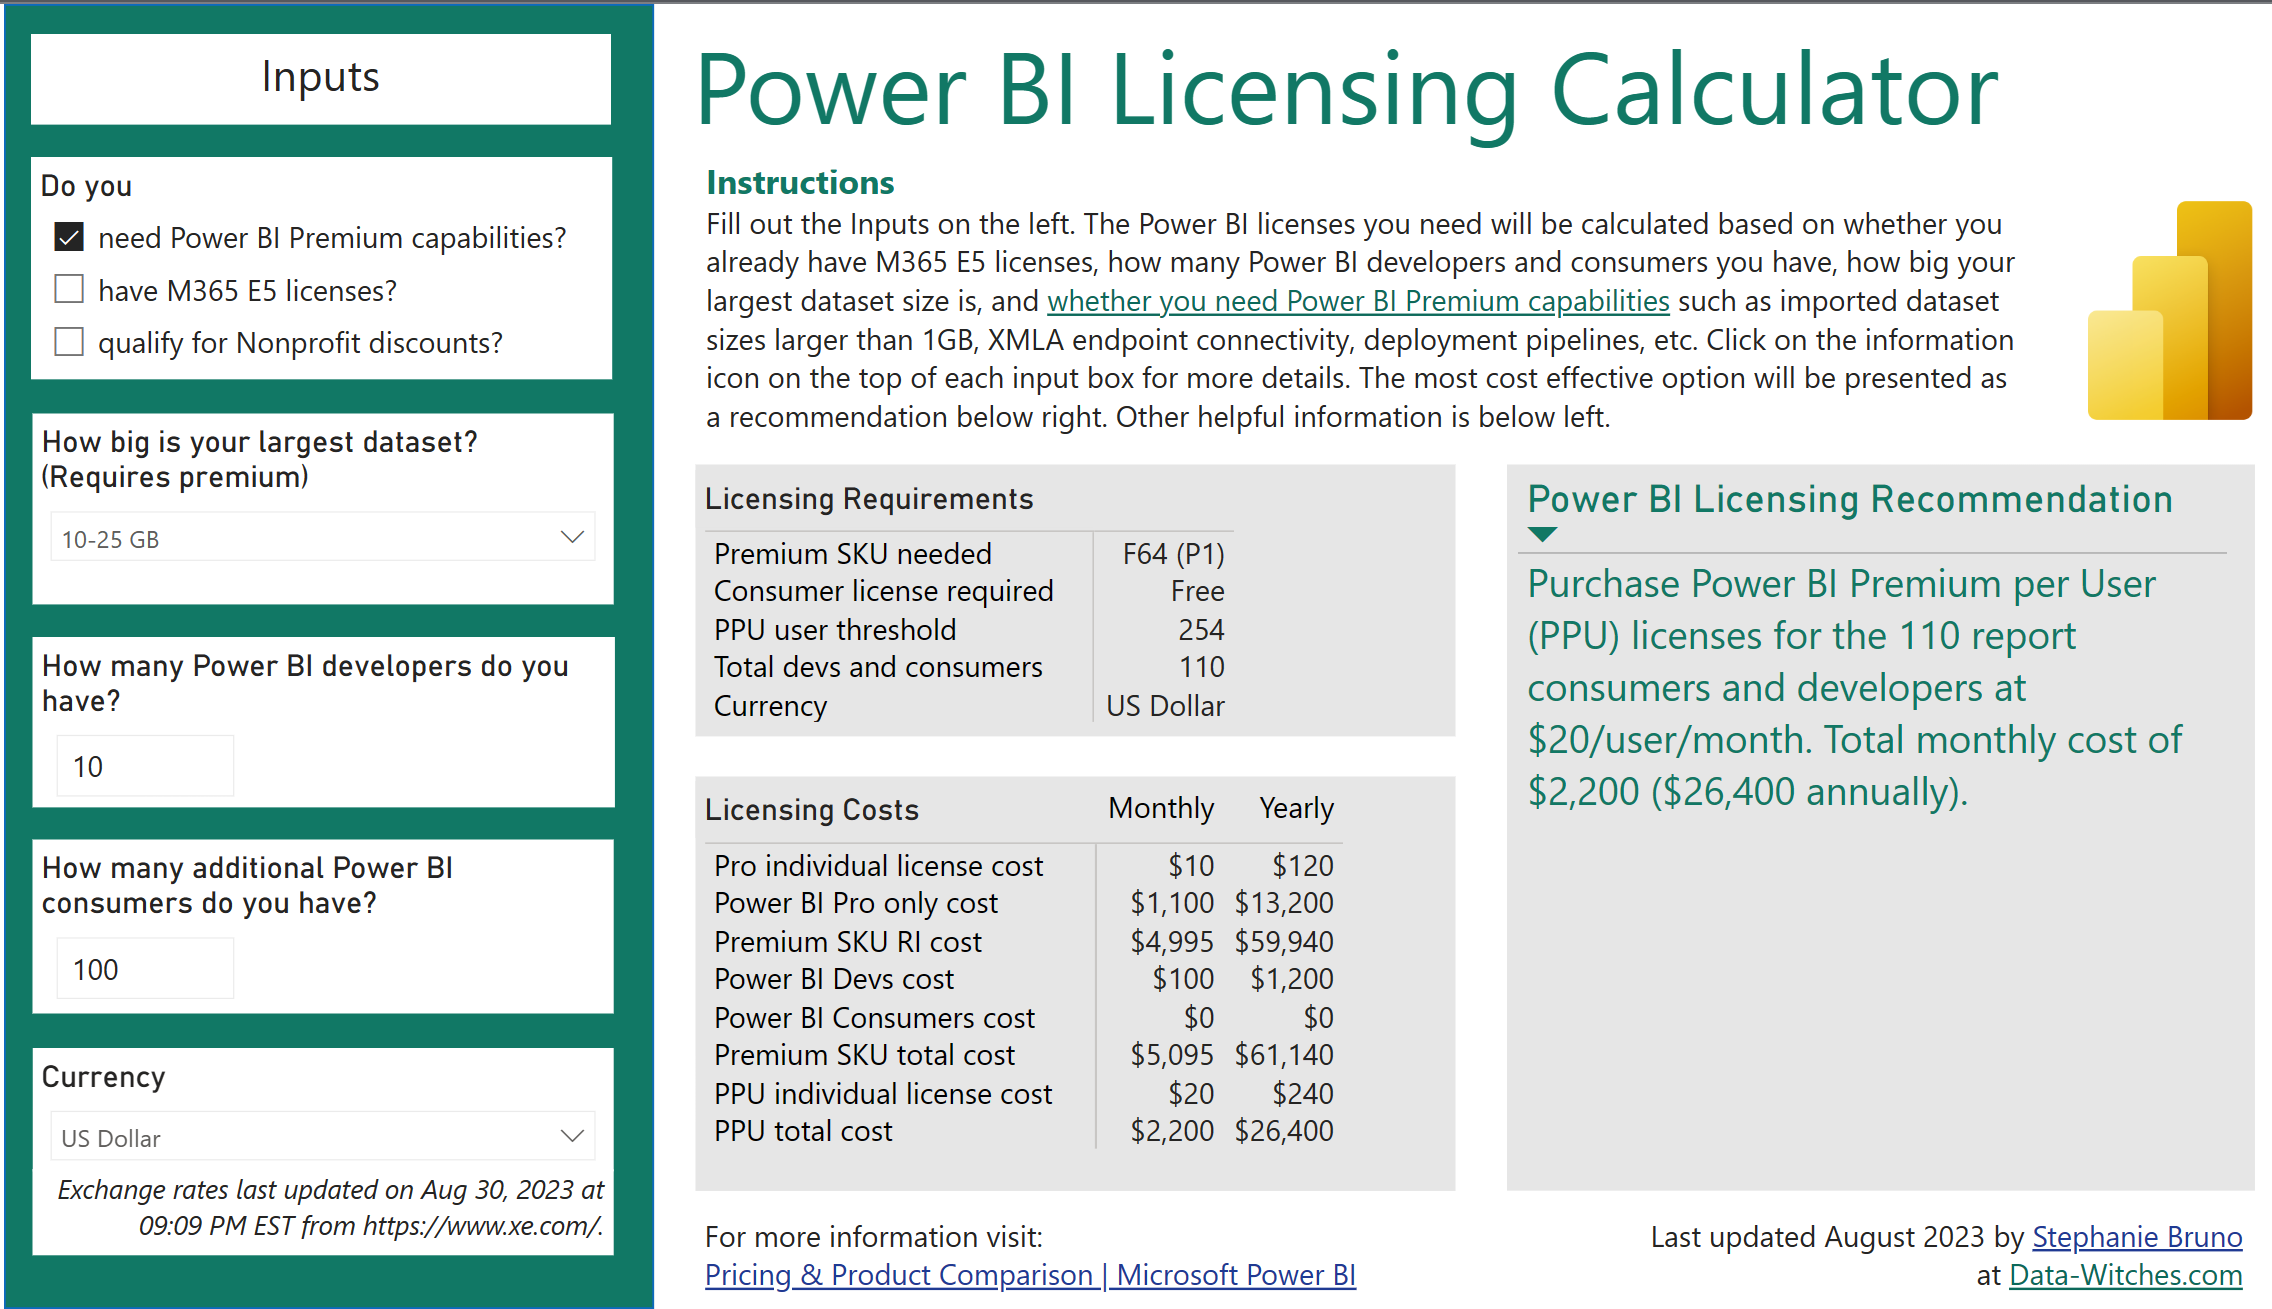Select PPU individual license cost row label
This screenshot has height=1309, width=2272.
pyautogui.click(x=883, y=1094)
